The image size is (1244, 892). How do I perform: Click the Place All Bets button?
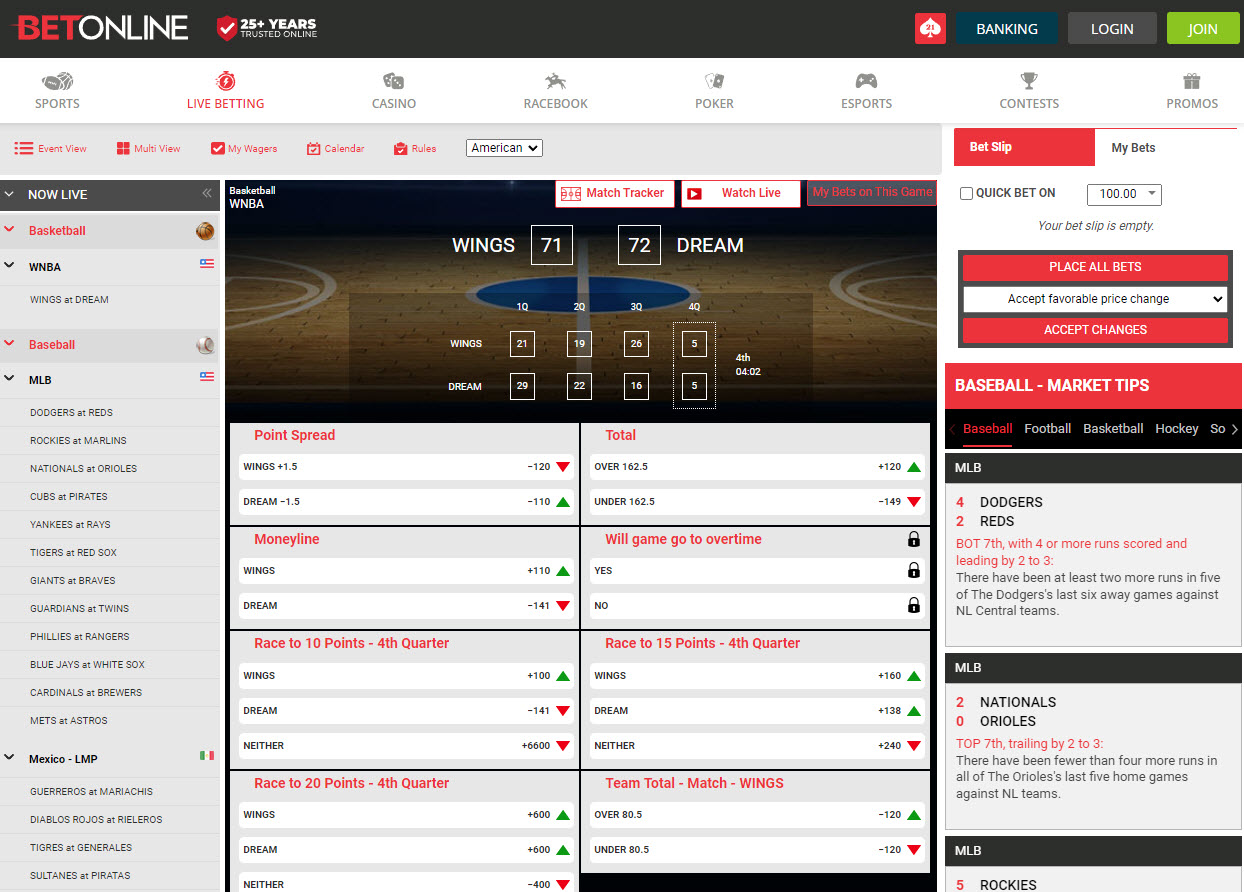click(1095, 267)
